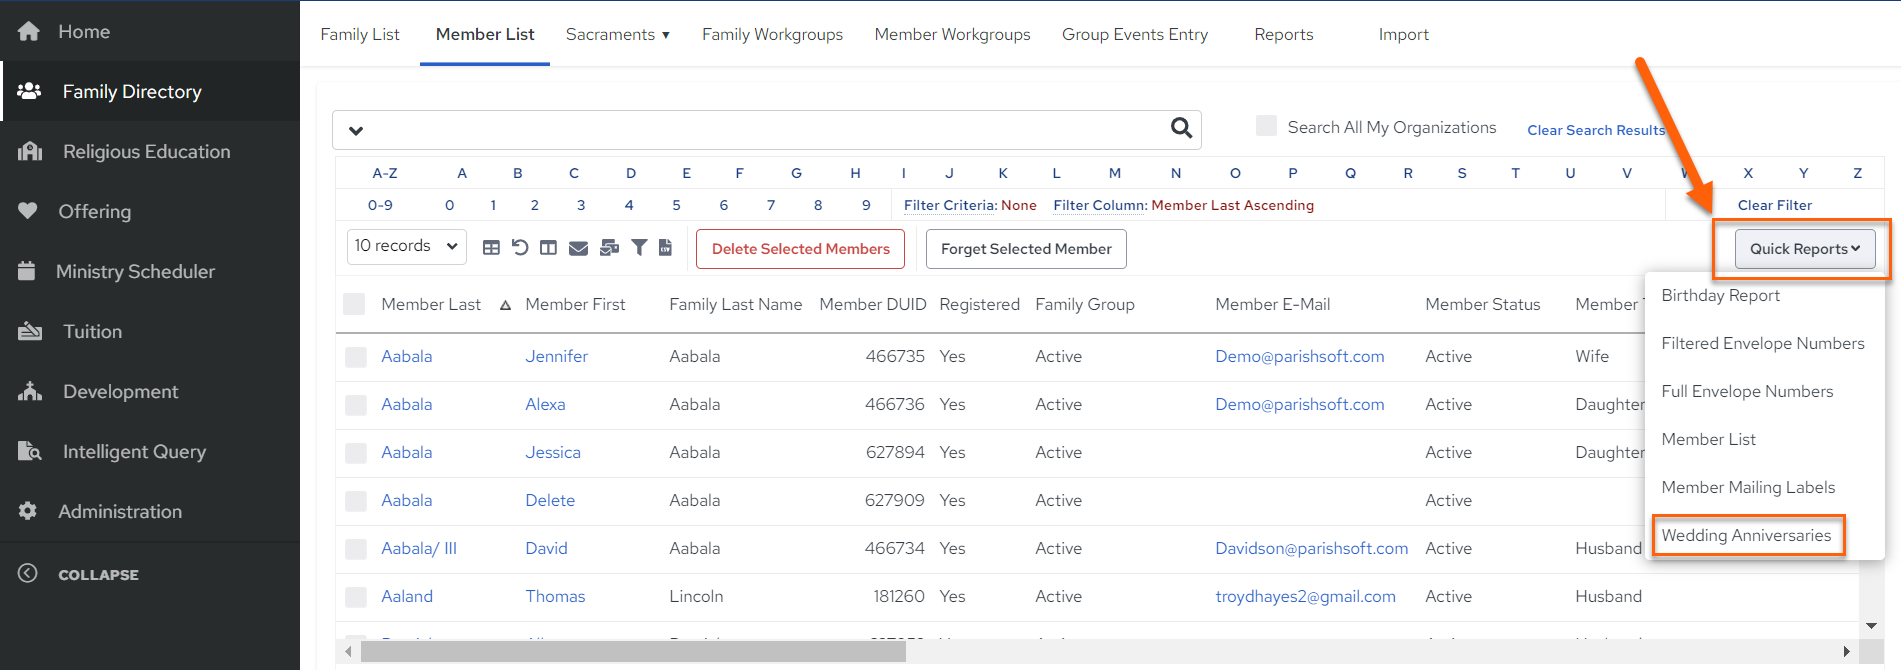Click the Collapse sidebar arrow icon
1901x670 pixels.
pyautogui.click(x=28, y=573)
